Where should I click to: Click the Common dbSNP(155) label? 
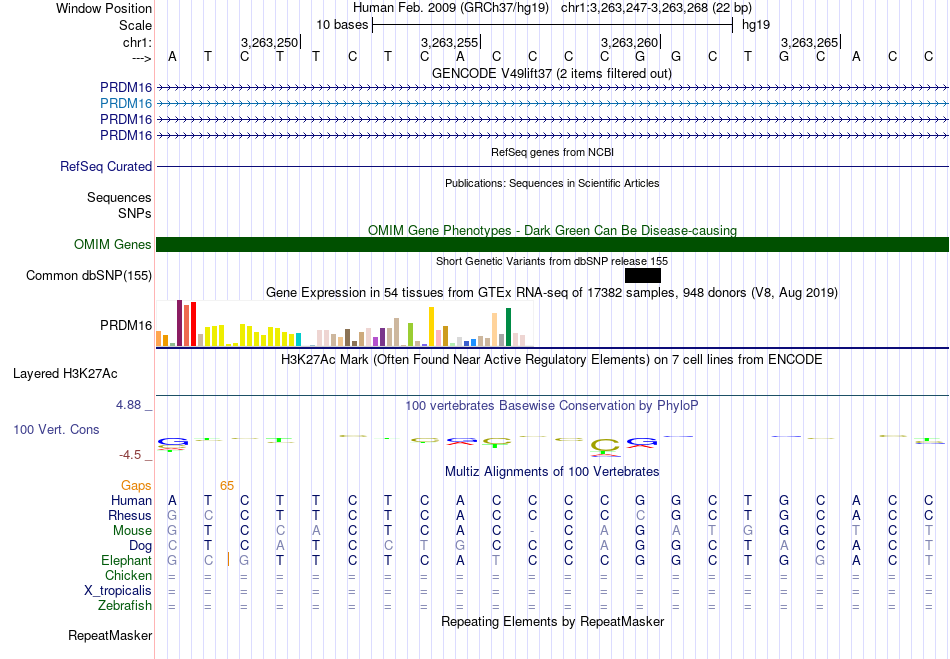pyautogui.click(x=89, y=276)
